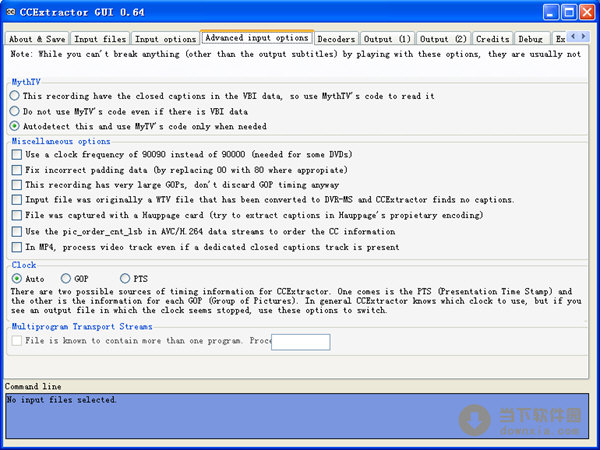Select the Advanced input options tab
The width and height of the screenshot is (600, 450).
pyautogui.click(x=257, y=38)
